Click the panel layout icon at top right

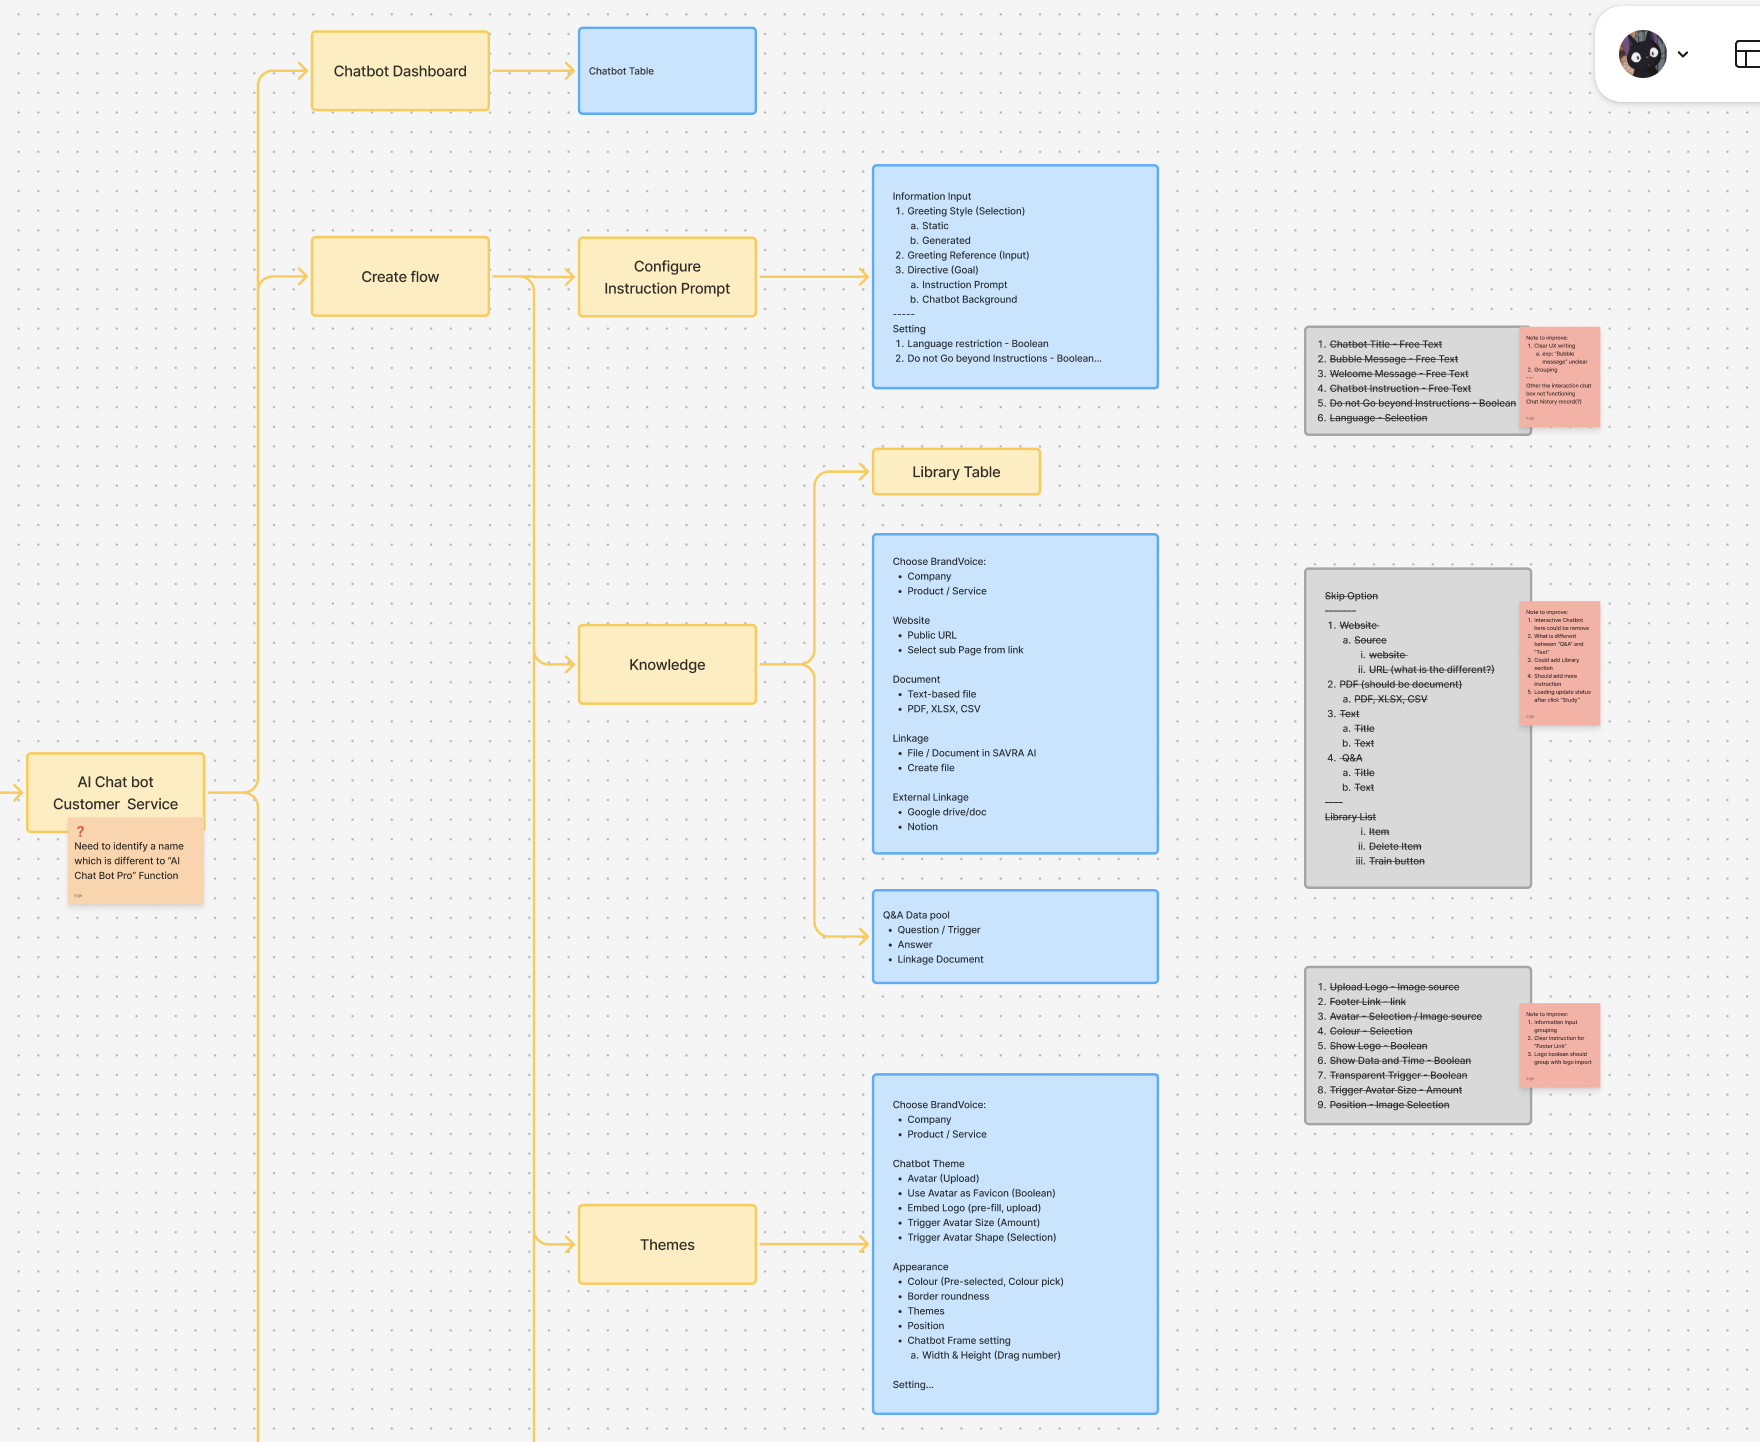pyautogui.click(x=1747, y=54)
